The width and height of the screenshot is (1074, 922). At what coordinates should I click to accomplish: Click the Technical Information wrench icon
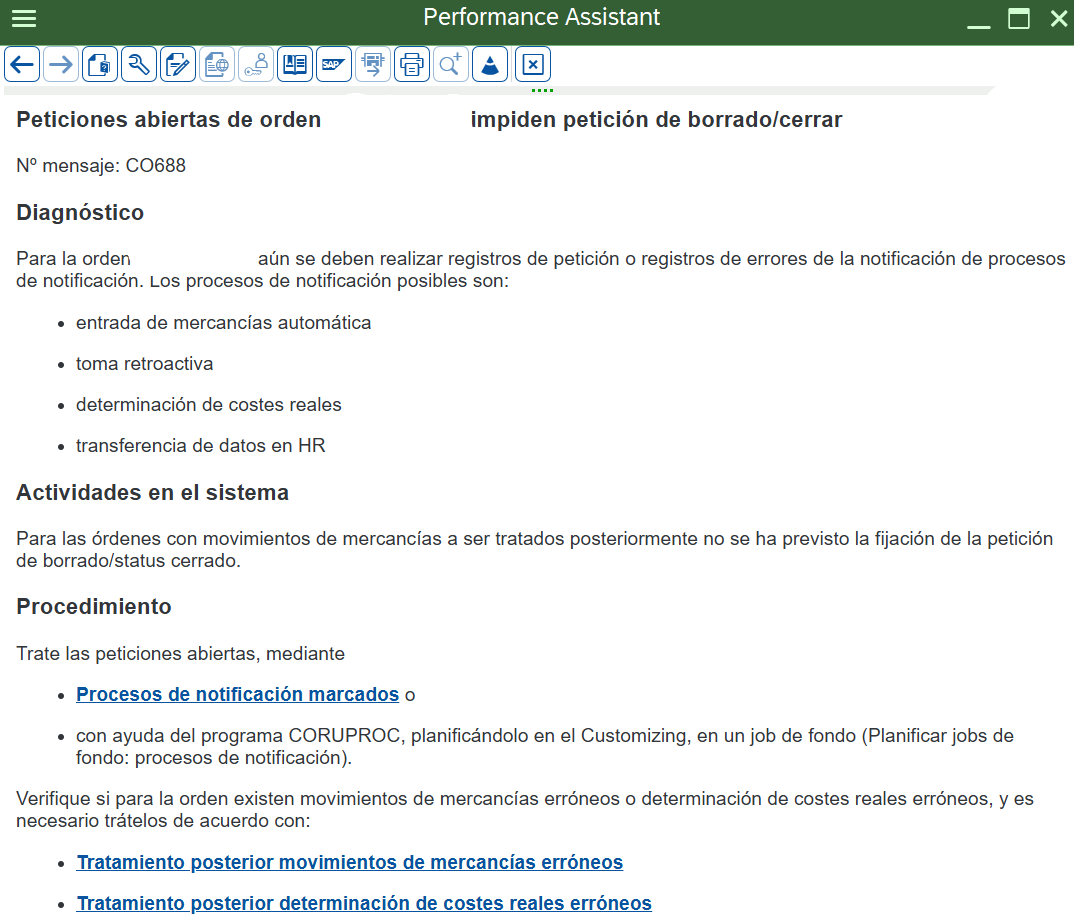click(139, 65)
